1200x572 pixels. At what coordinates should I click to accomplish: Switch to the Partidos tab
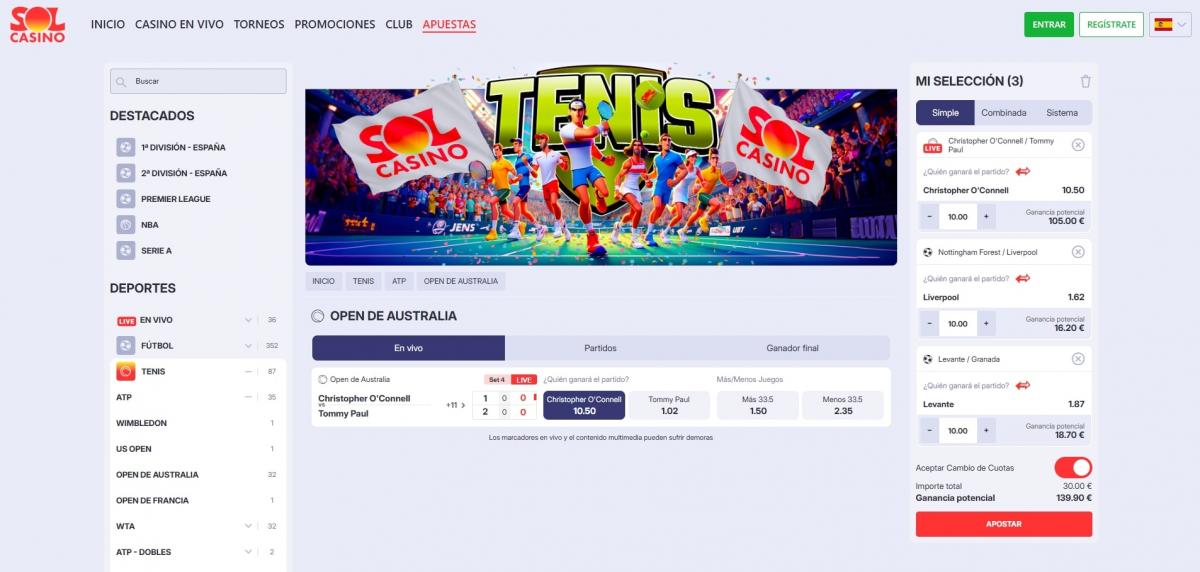click(x=600, y=348)
